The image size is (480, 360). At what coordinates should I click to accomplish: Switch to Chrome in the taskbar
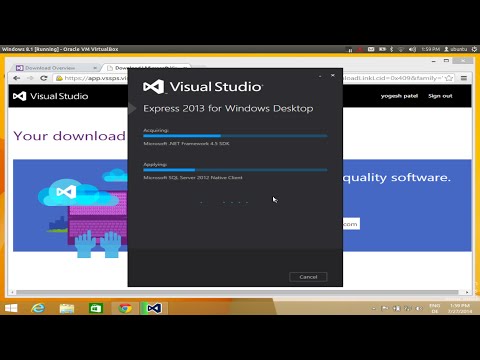(x=125, y=308)
